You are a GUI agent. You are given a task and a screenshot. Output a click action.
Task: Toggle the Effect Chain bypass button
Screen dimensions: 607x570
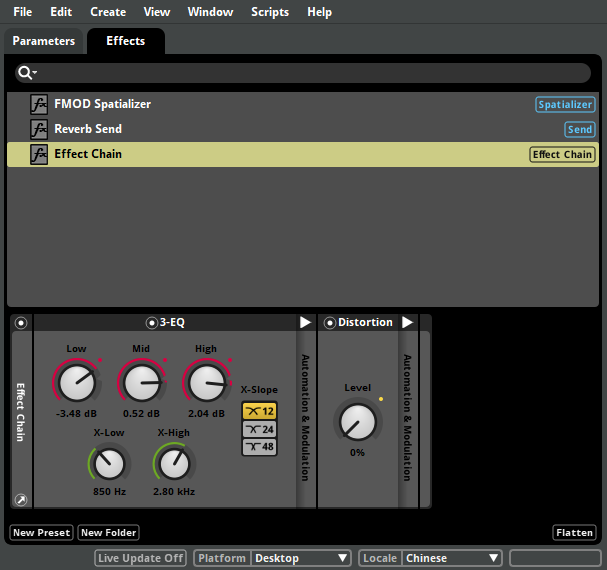pyautogui.click(x=21, y=323)
